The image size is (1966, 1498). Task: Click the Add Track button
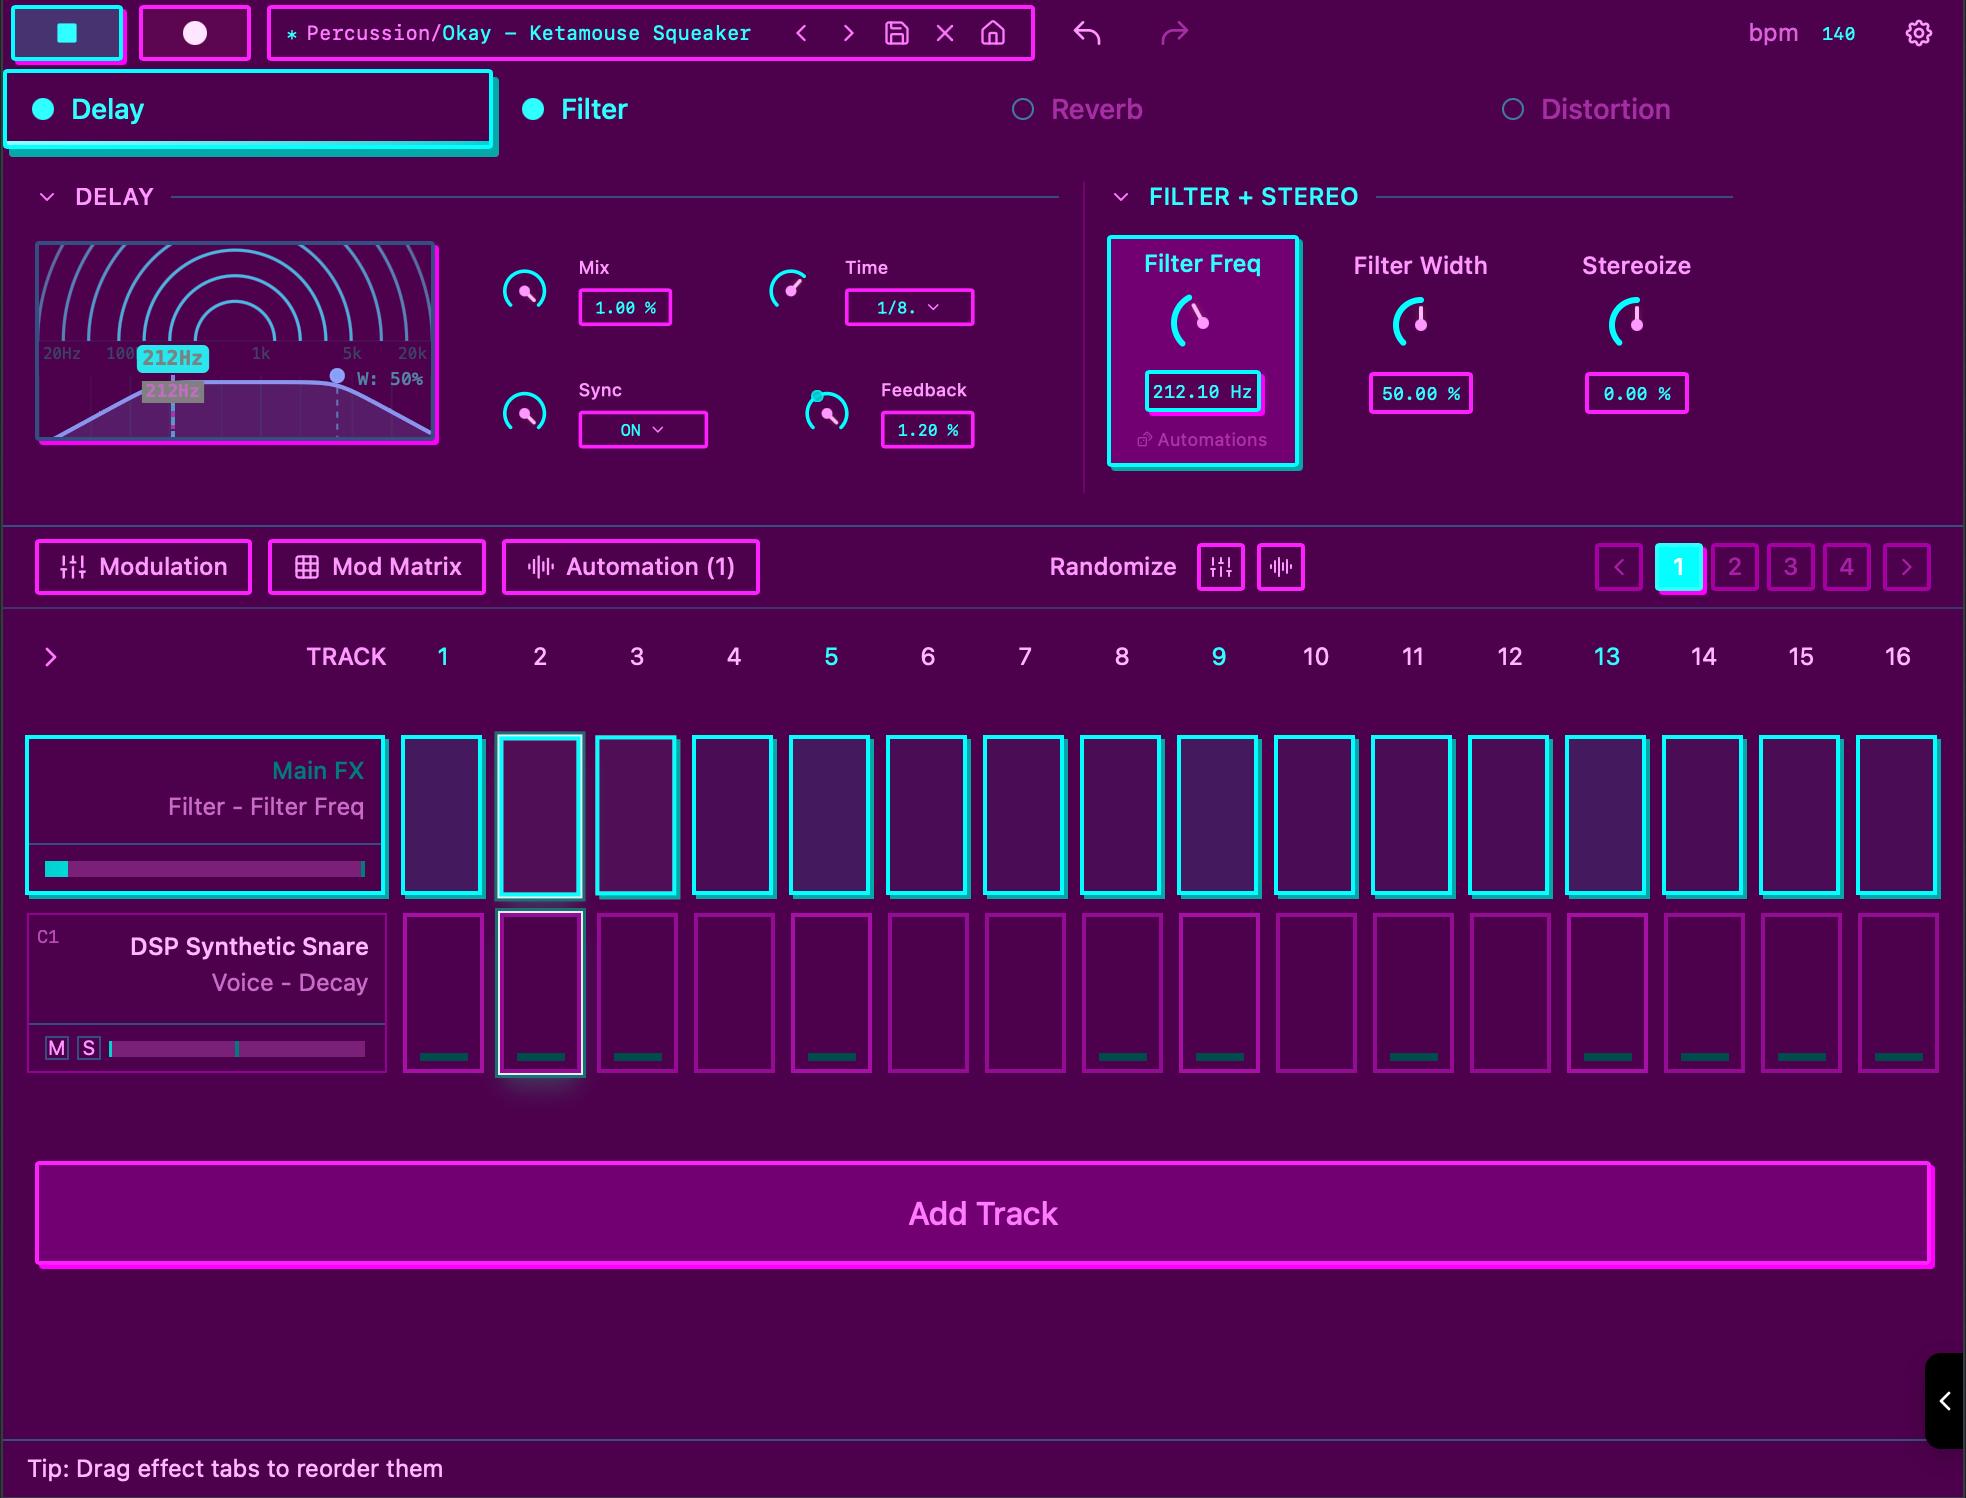(x=983, y=1213)
